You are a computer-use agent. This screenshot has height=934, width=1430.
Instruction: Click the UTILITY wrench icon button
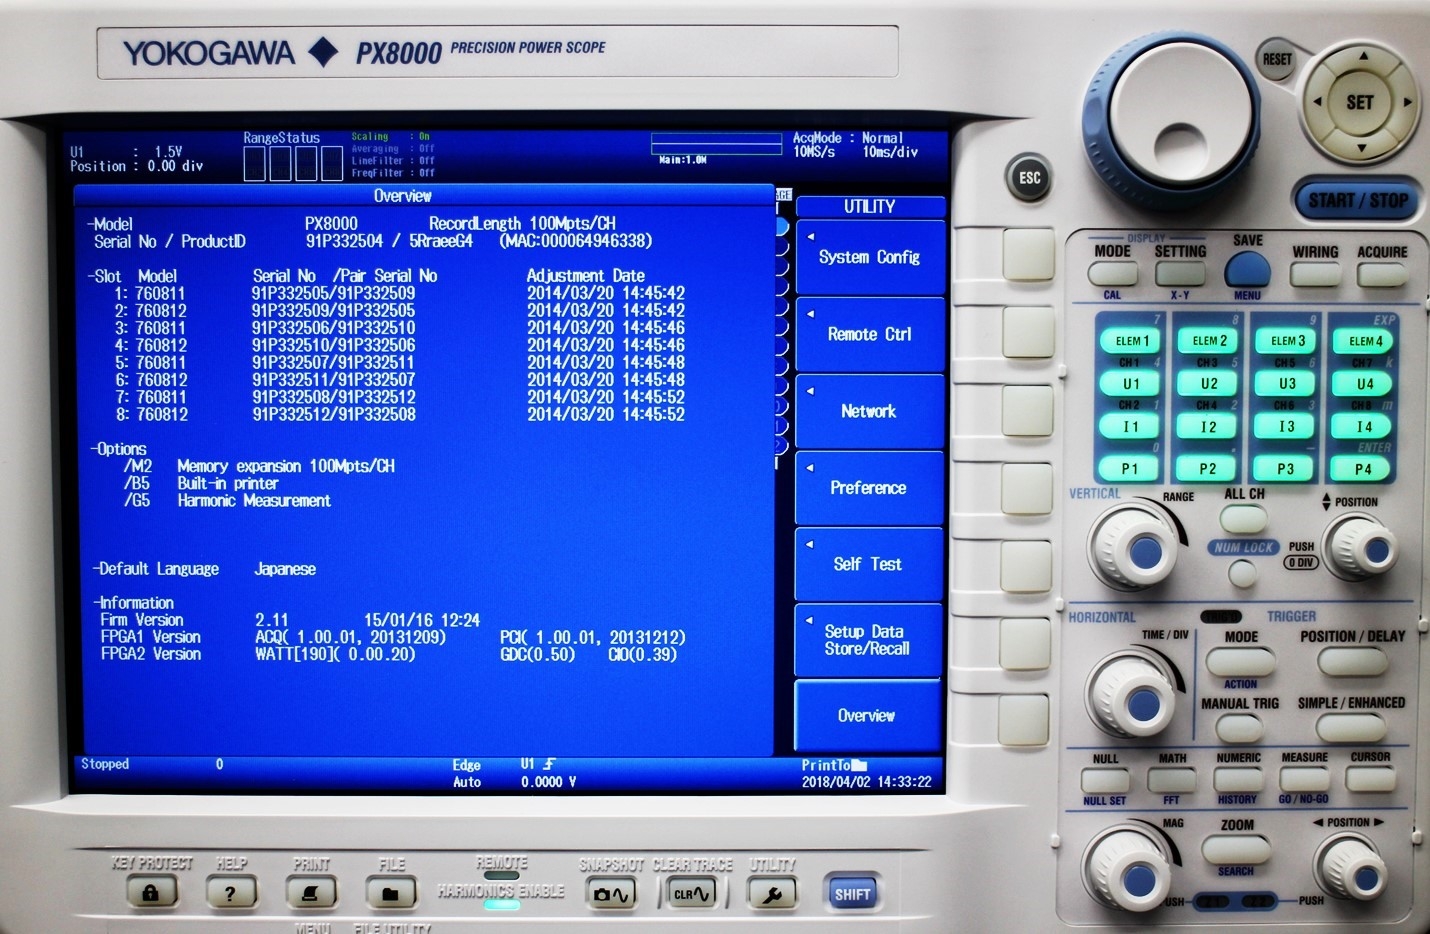(x=771, y=893)
